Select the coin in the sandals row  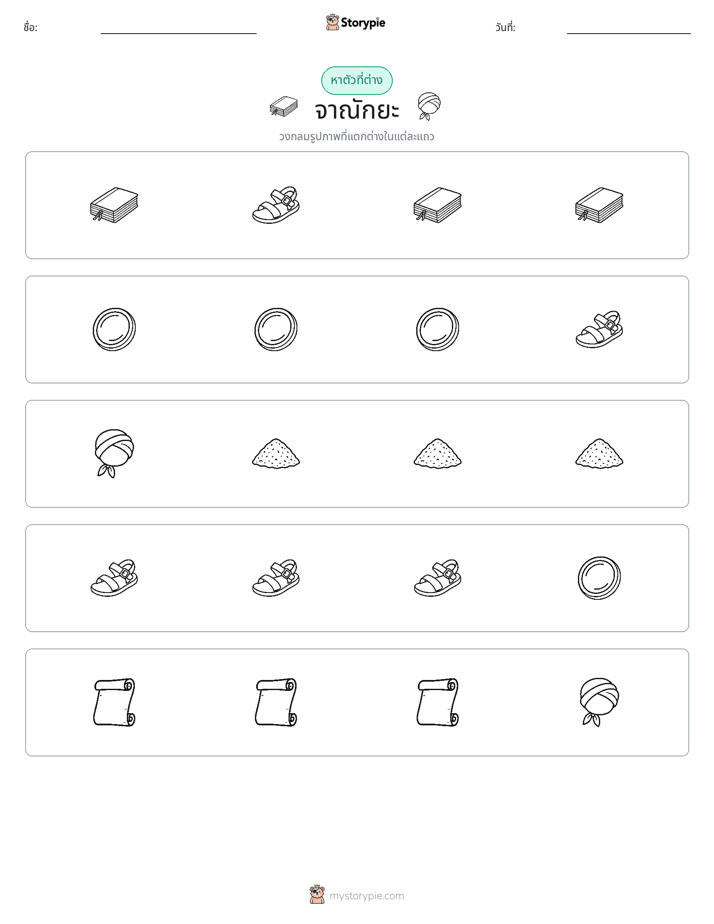pyautogui.click(x=599, y=578)
